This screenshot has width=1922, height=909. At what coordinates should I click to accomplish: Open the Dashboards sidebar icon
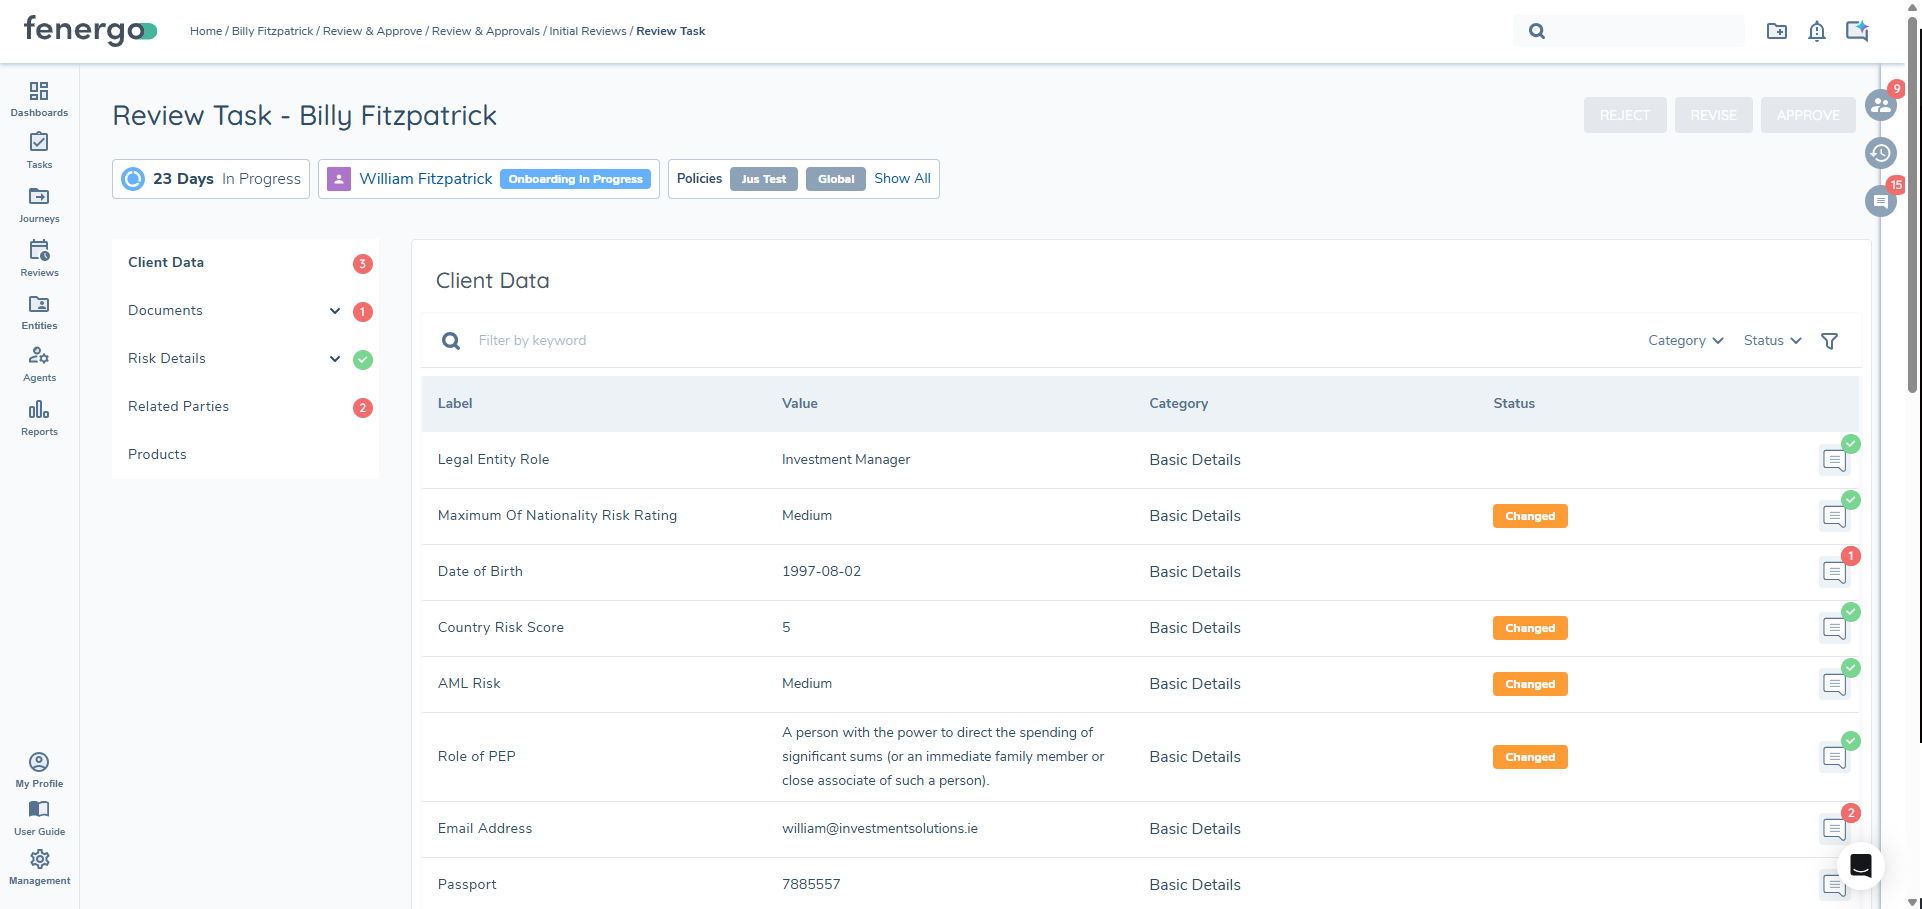pos(39,98)
